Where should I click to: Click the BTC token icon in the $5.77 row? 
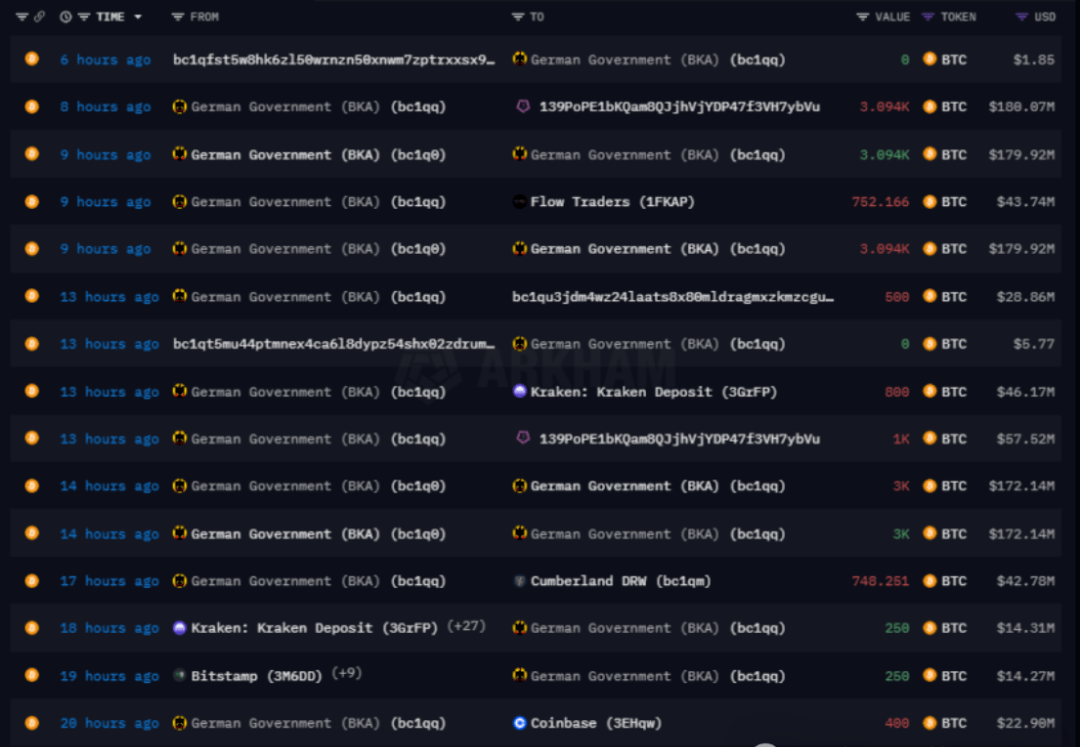[929, 343]
